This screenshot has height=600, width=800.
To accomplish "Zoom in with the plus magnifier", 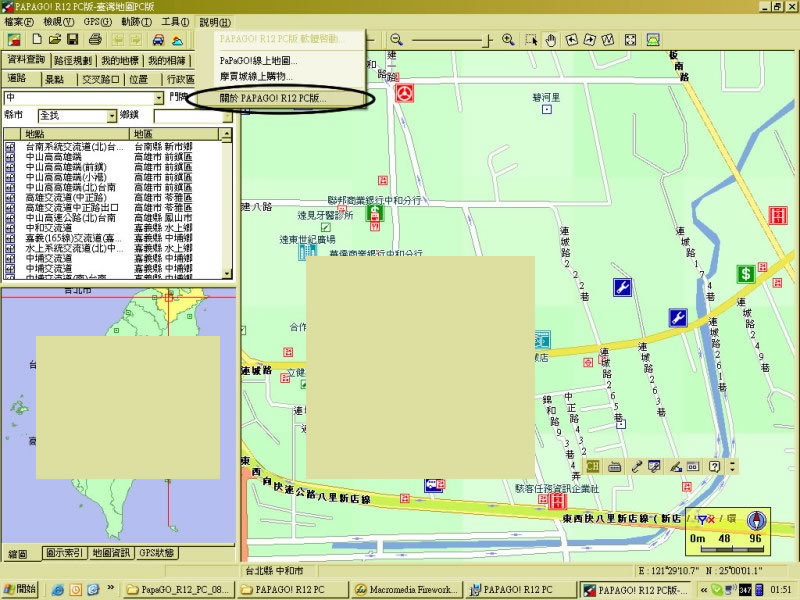I will [x=508, y=39].
